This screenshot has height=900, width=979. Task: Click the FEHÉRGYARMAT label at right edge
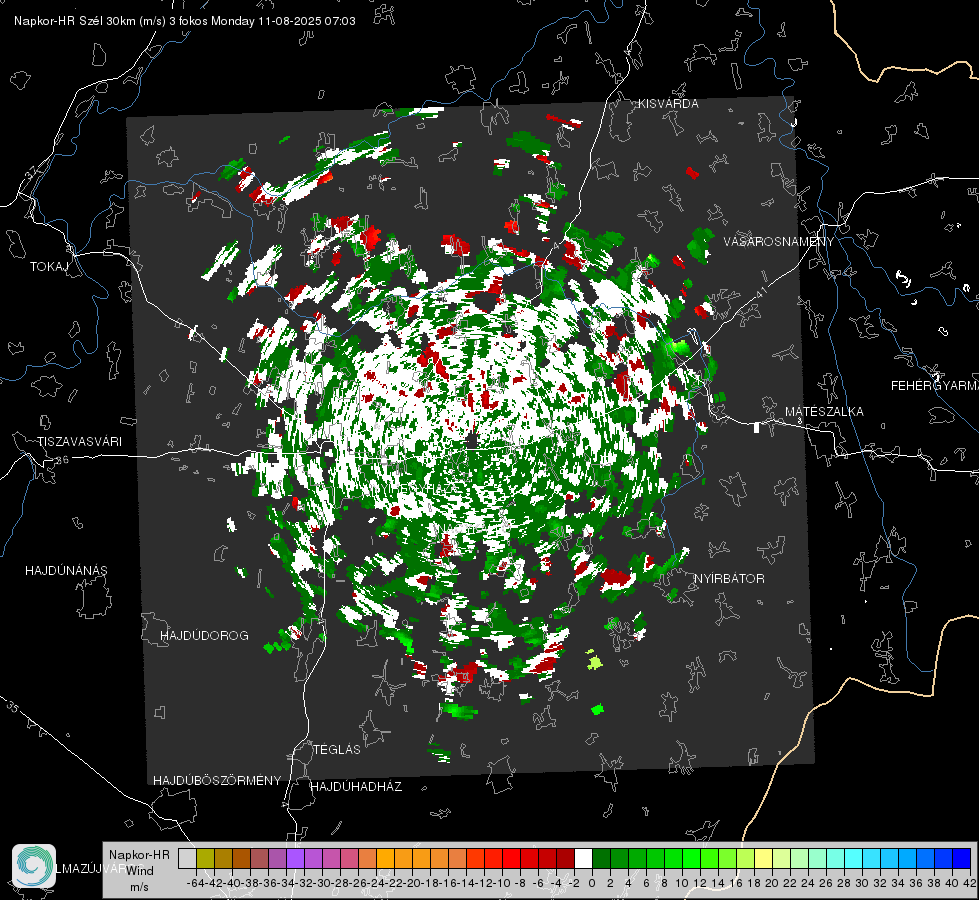pyautogui.click(x=935, y=386)
